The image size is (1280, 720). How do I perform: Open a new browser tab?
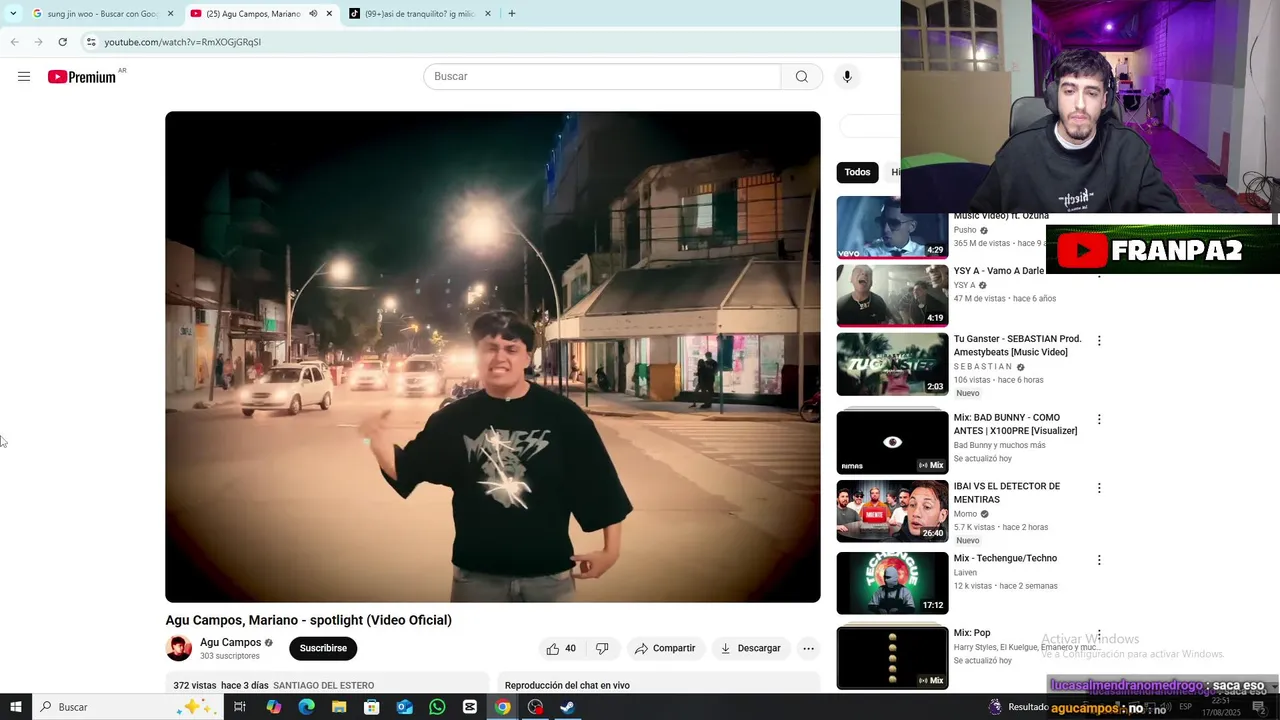(512, 14)
